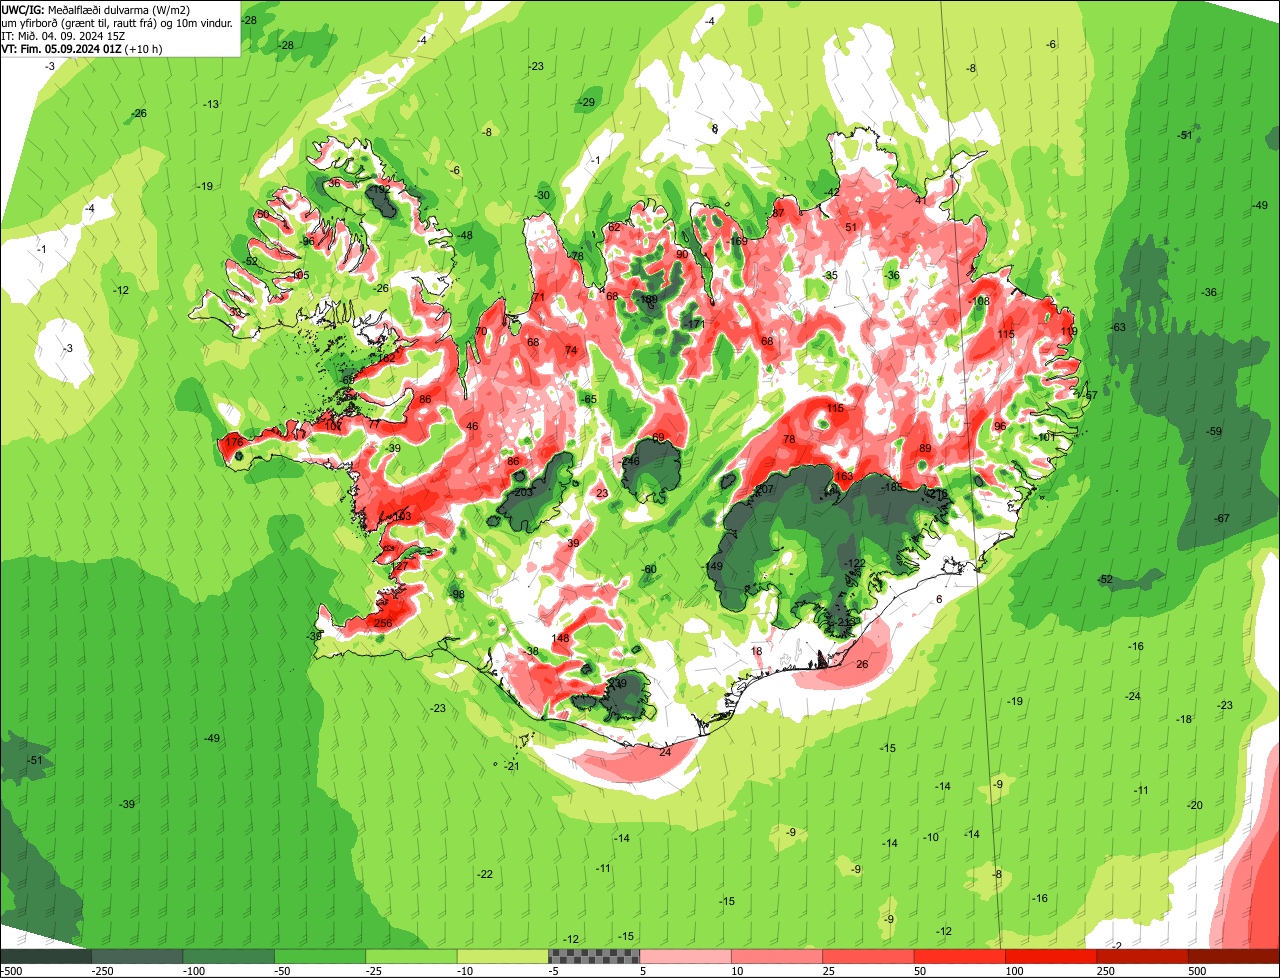The image size is (1280, 978).
Task: Click the map value -65
Action: tap(588, 399)
